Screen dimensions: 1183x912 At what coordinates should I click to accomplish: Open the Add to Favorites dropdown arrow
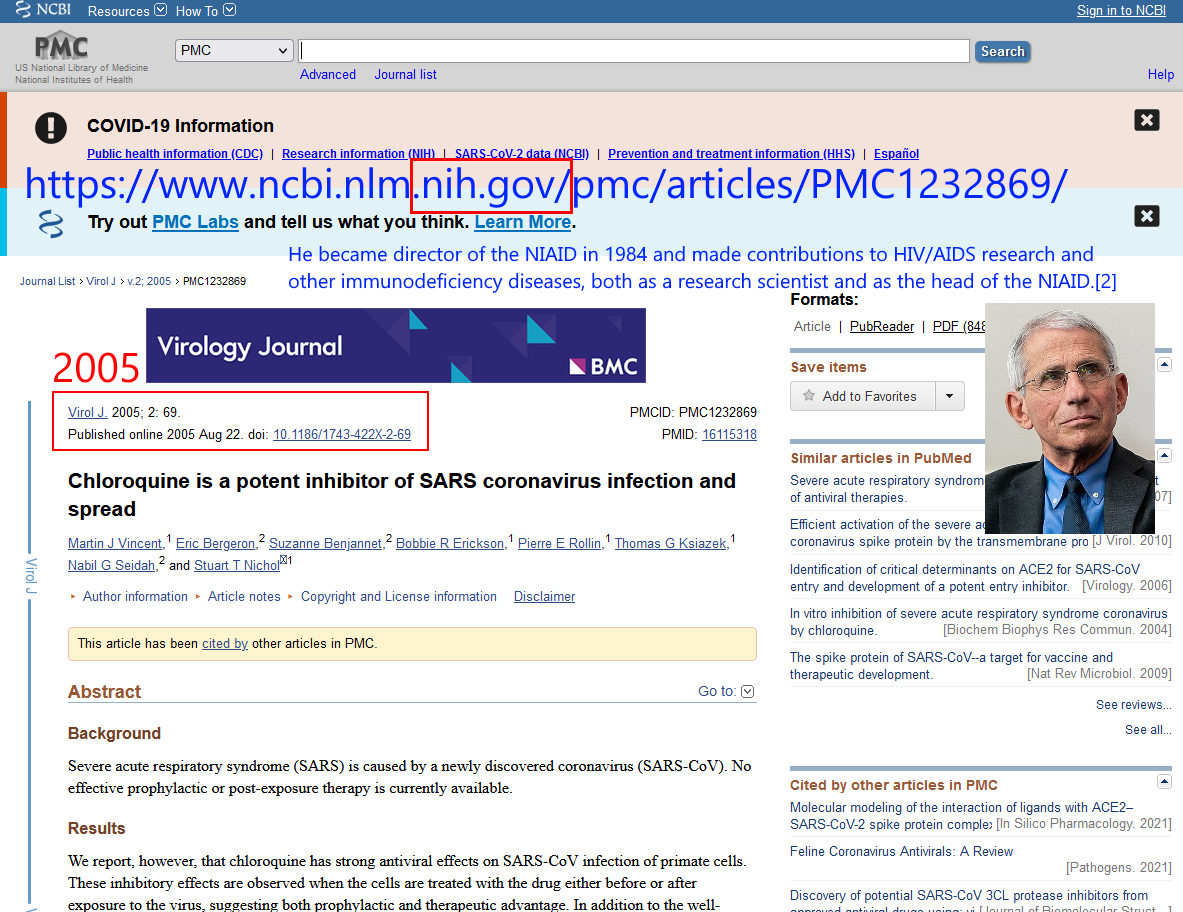point(950,396)
